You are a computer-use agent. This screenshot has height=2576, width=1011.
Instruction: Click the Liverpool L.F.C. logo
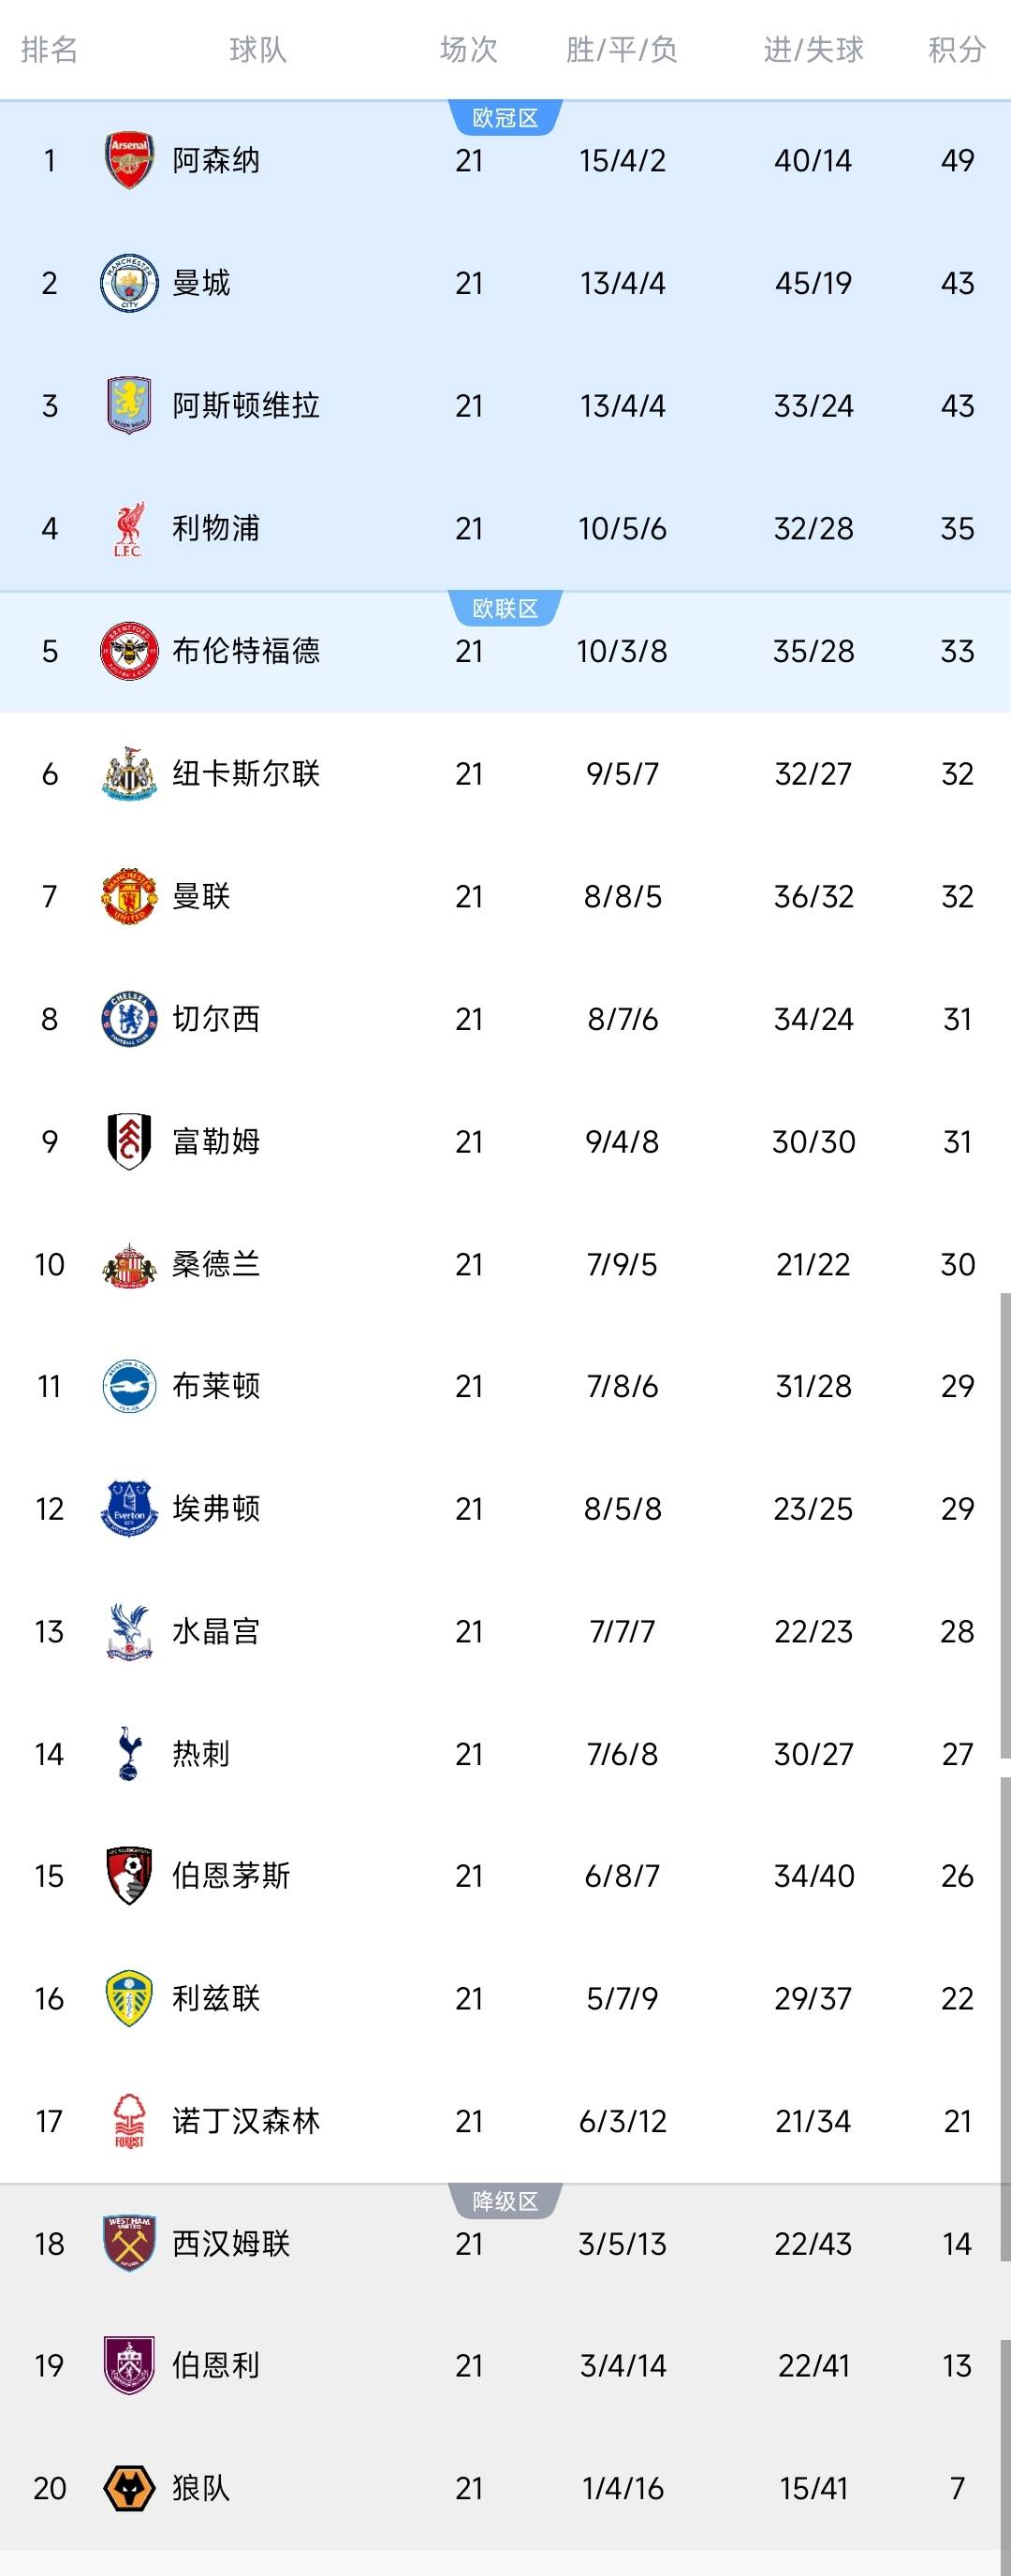pyautogui.click(x=129, y=528)
